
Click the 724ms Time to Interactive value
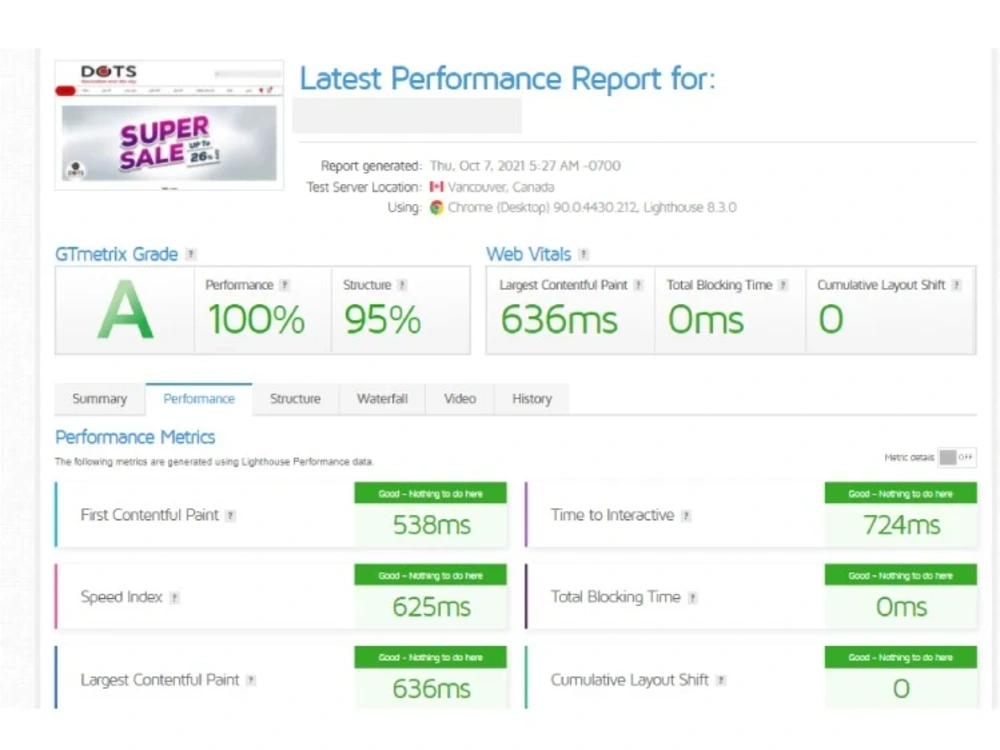point(901,526)
